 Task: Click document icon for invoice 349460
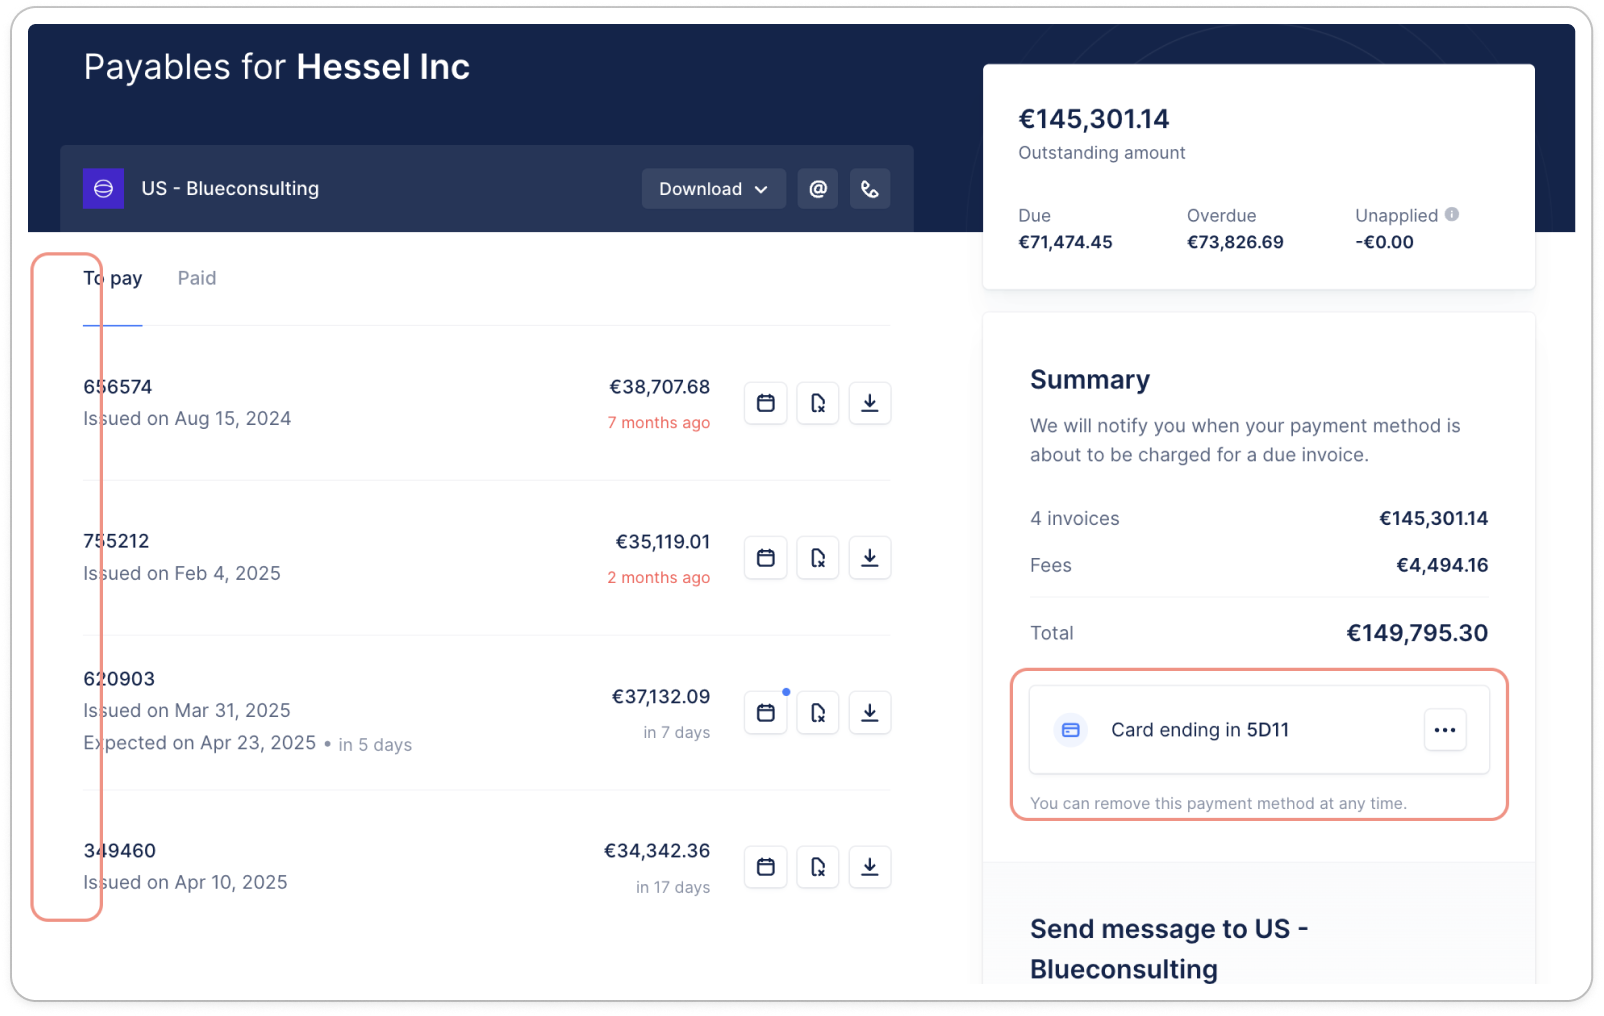pyautogui.click(x=818, y=867)
